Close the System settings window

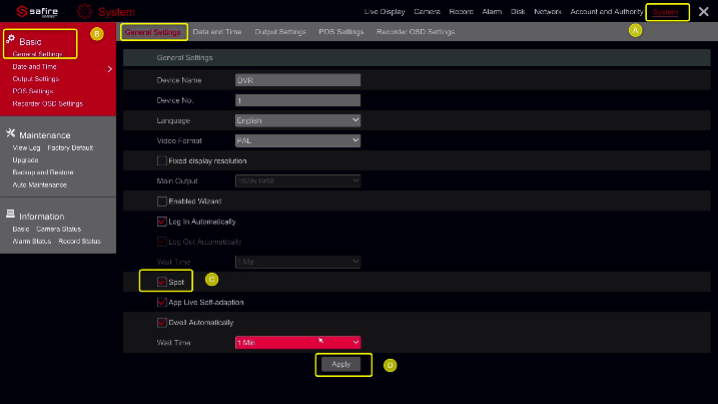click(703, 11)
